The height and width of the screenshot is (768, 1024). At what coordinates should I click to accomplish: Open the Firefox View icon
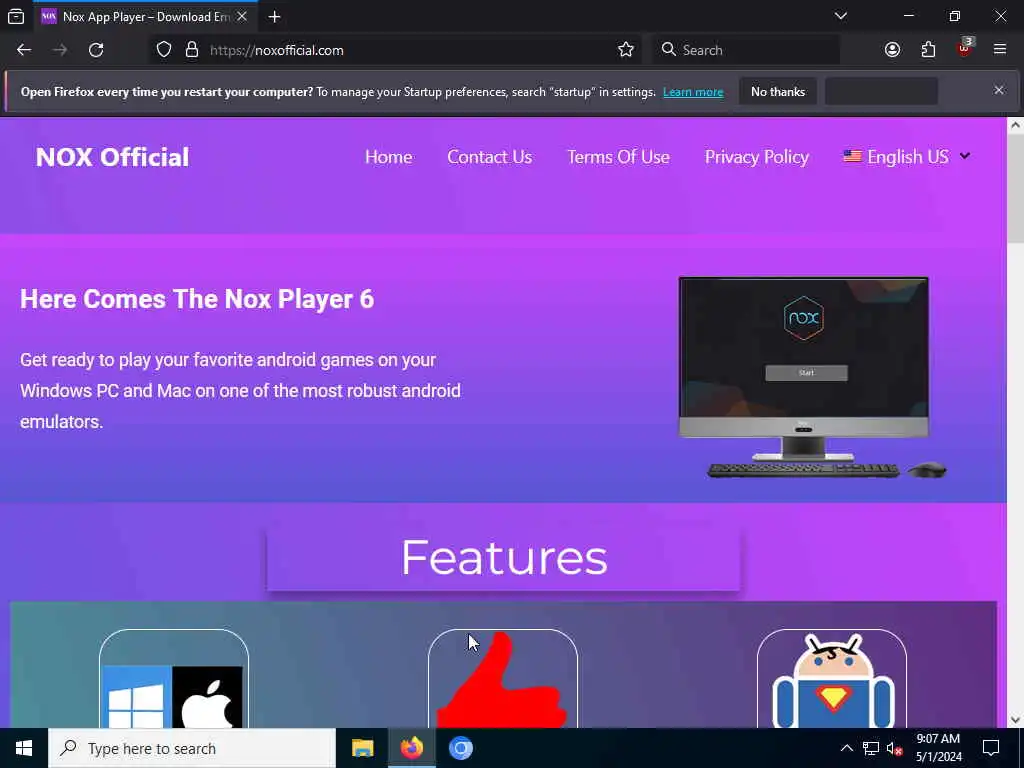point(16,16)
